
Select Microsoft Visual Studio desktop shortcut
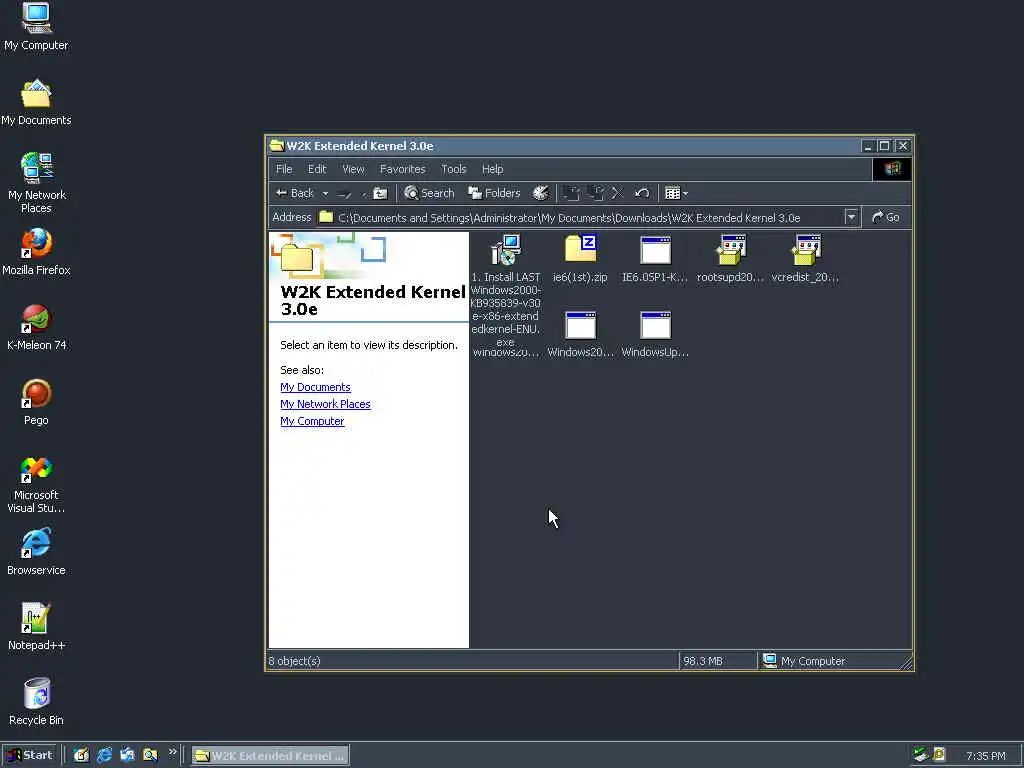37,484
